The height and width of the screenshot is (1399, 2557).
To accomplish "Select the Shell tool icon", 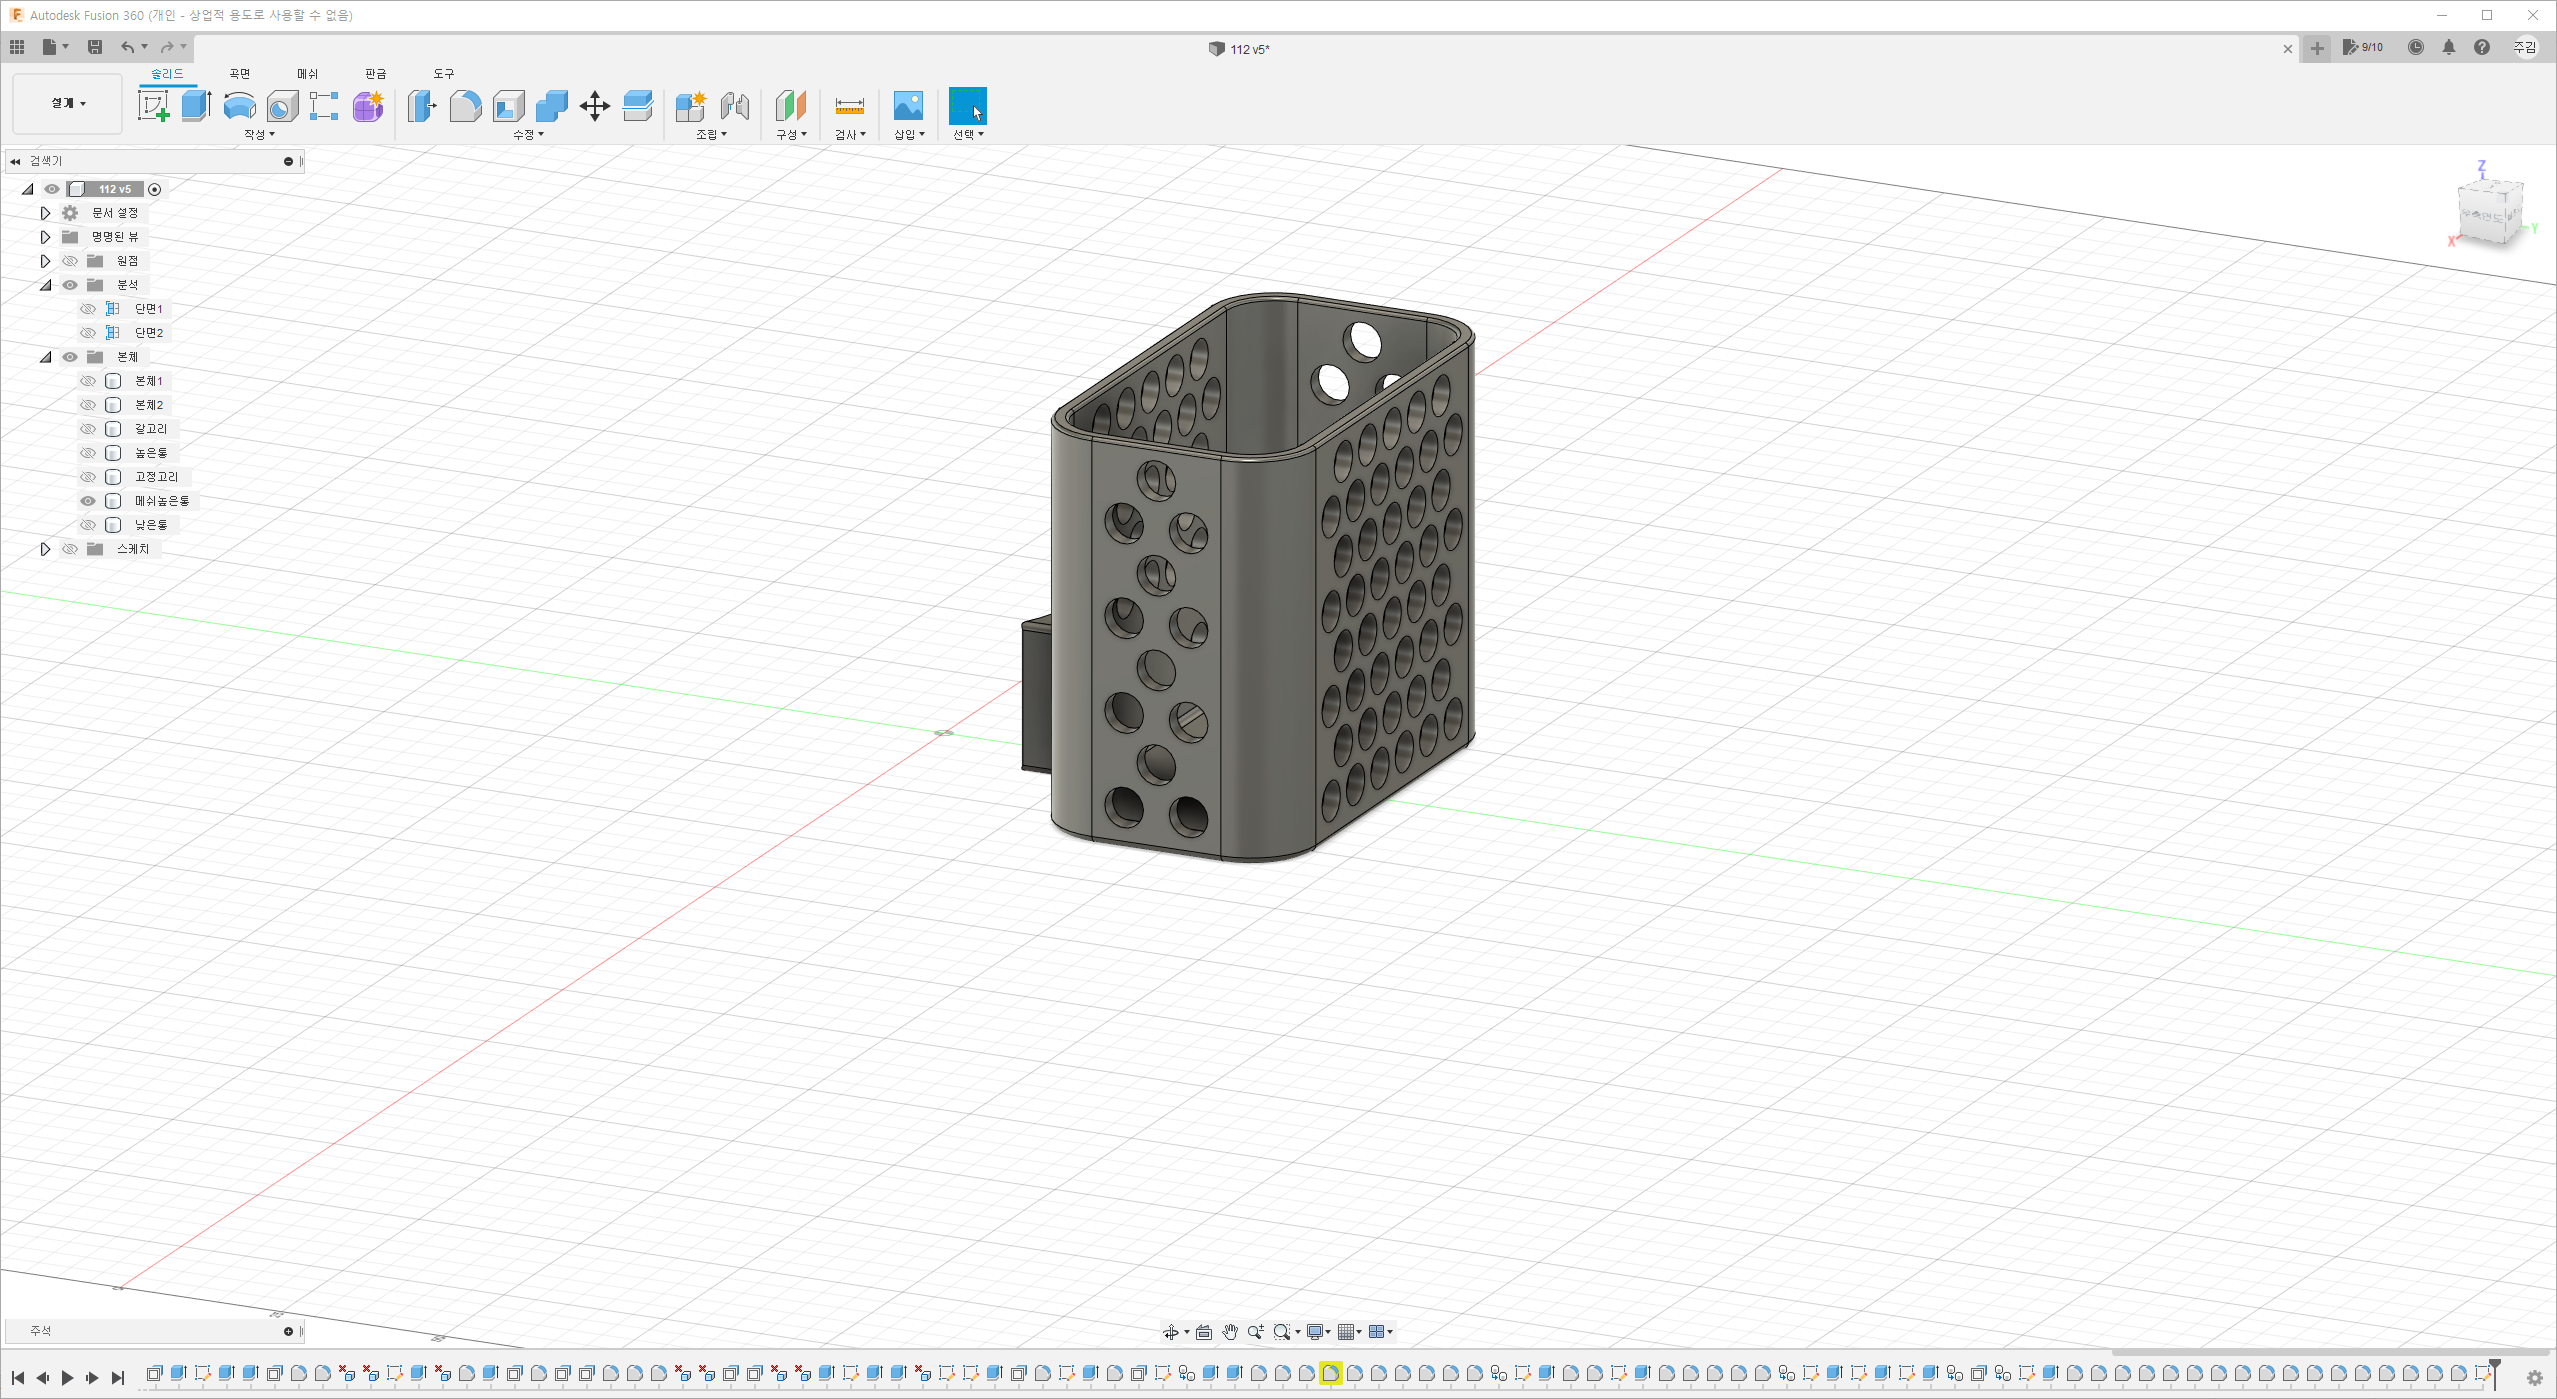I will coord(508,105).
